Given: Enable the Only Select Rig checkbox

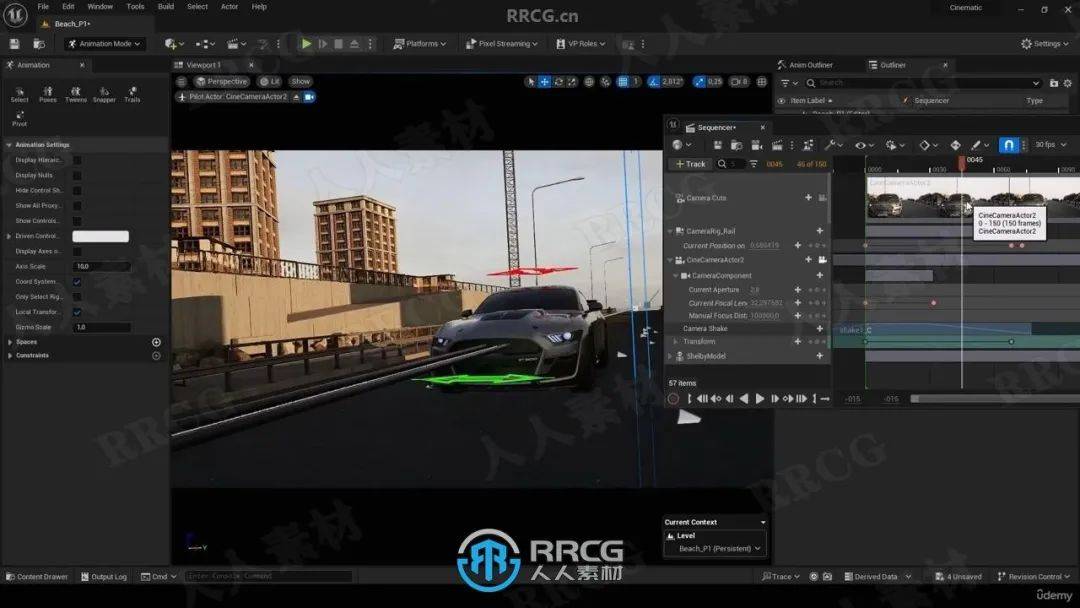Looking at the screenshot, I should [x=77, y=297].
